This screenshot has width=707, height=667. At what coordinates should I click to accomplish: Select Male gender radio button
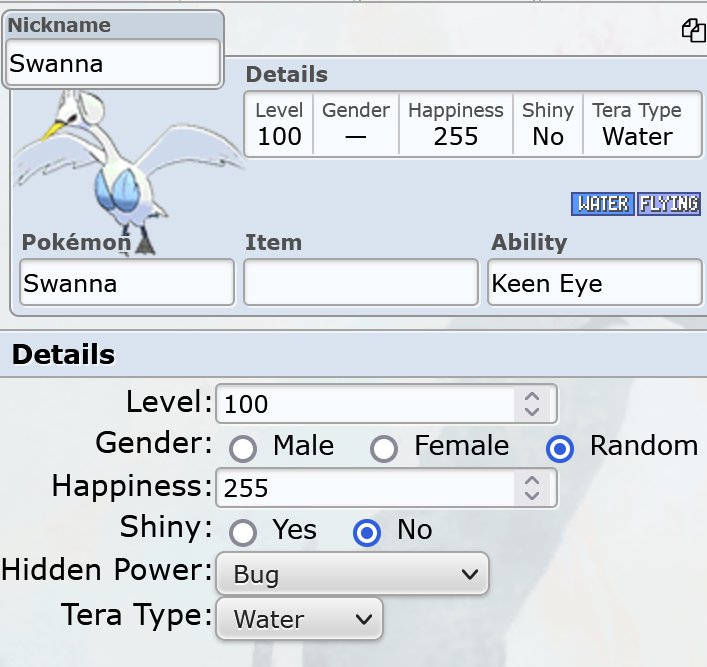(x=243, y=449)
